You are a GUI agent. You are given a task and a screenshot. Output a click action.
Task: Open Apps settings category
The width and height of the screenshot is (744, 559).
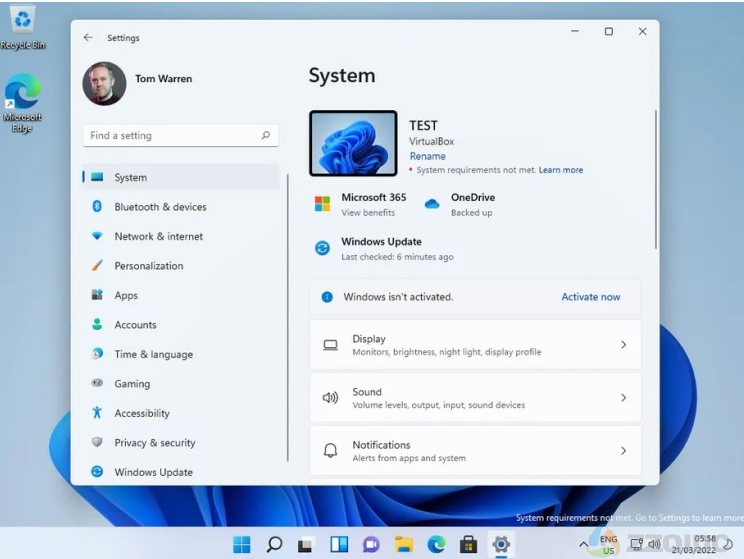[180, 295]
